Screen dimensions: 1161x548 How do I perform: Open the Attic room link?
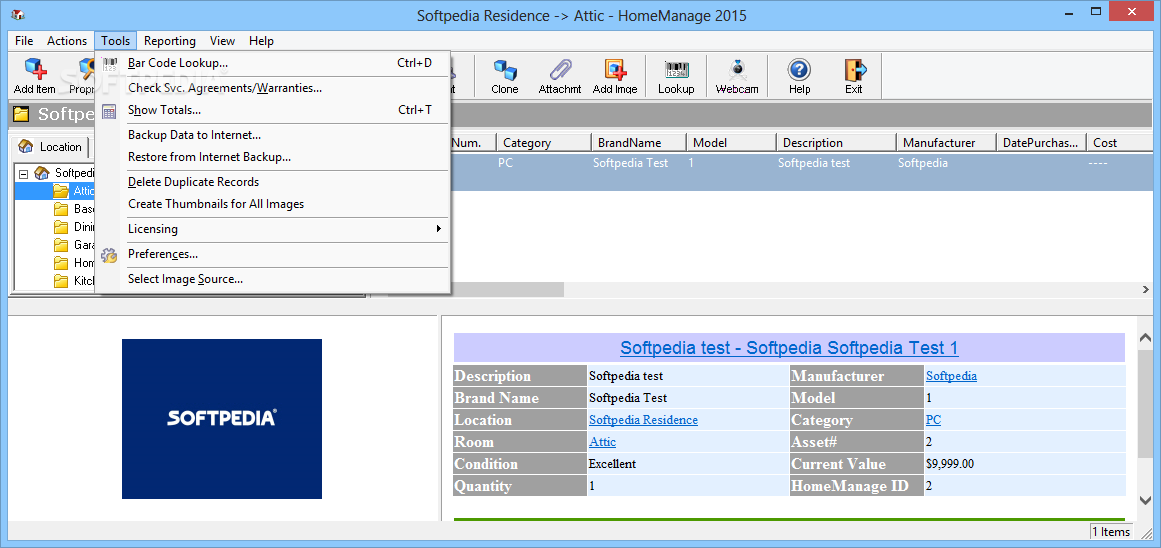(x=602, y=442)
